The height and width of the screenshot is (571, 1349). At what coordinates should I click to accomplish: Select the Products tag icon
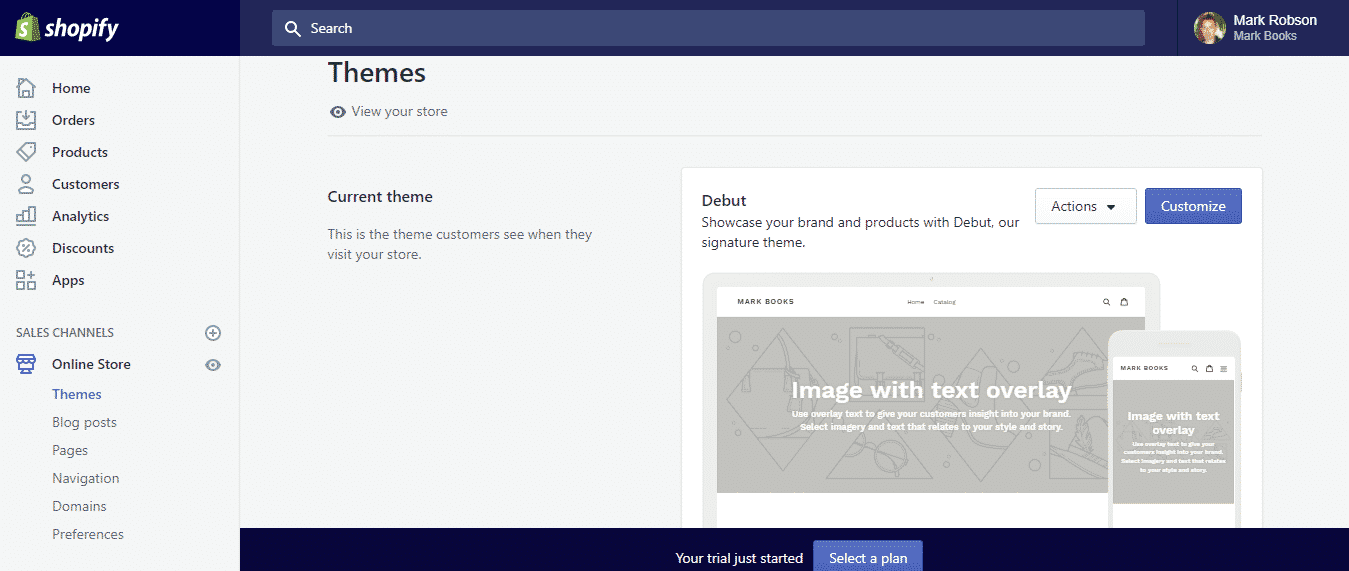(x=26, y=152)
